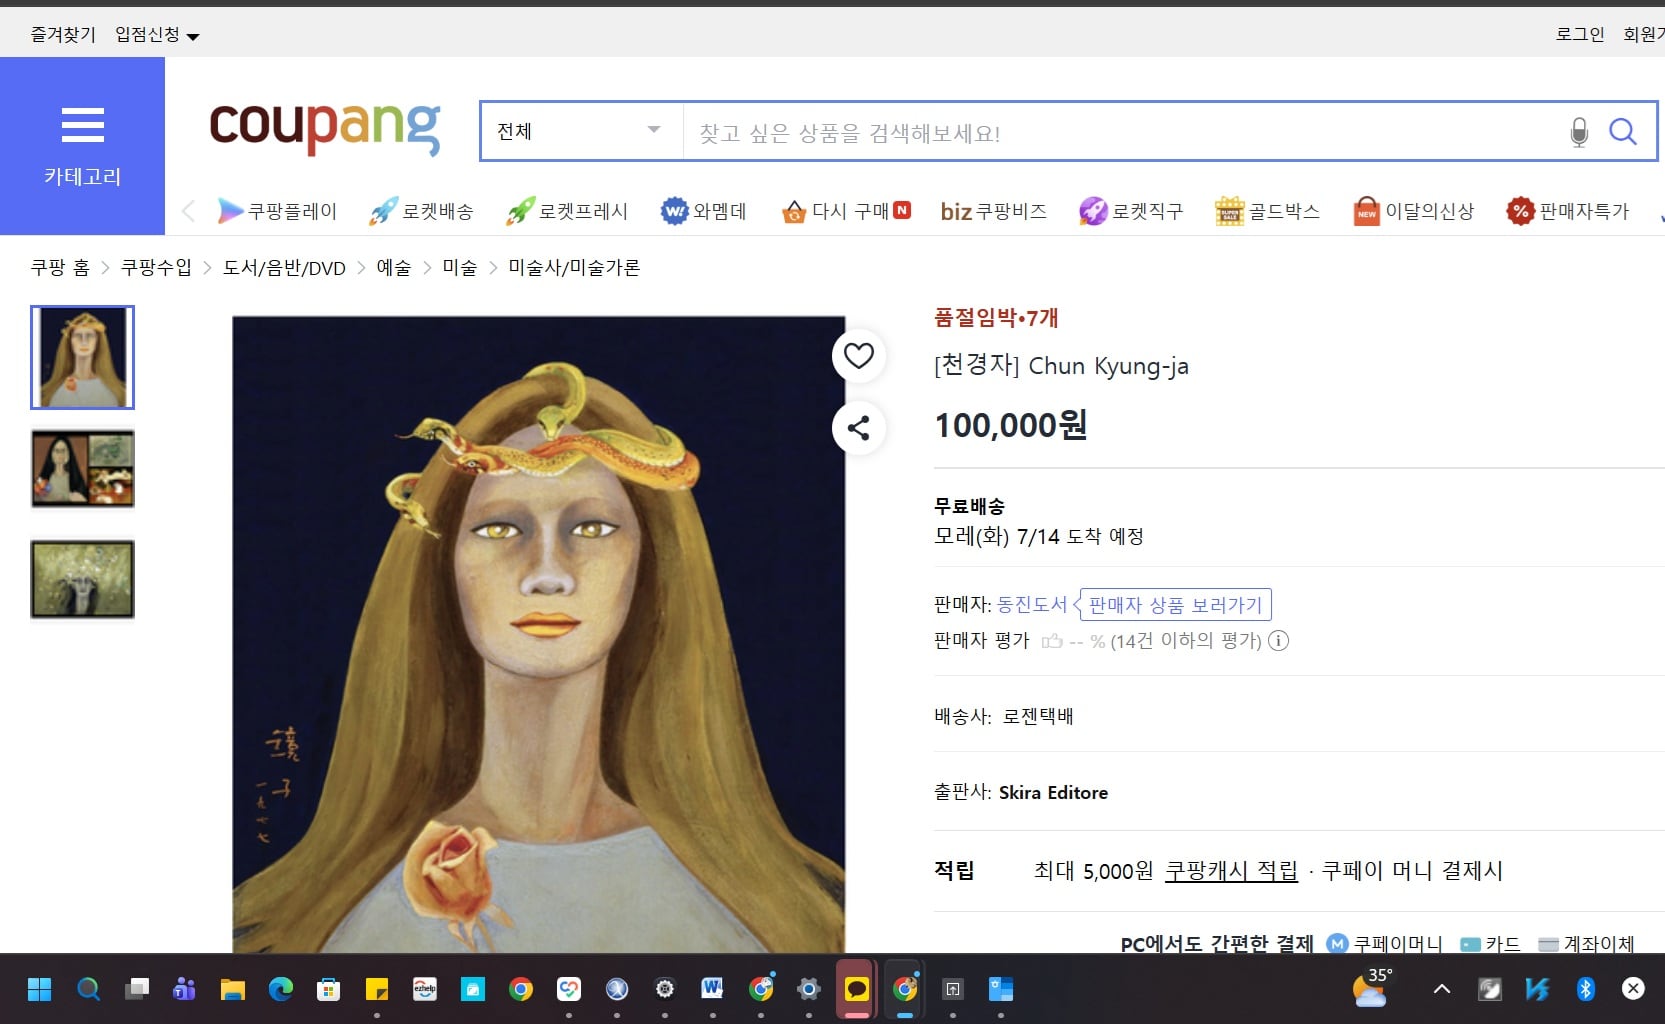
Task: Open 판매자특가 menu item
Action: [x=1568, y=211]
